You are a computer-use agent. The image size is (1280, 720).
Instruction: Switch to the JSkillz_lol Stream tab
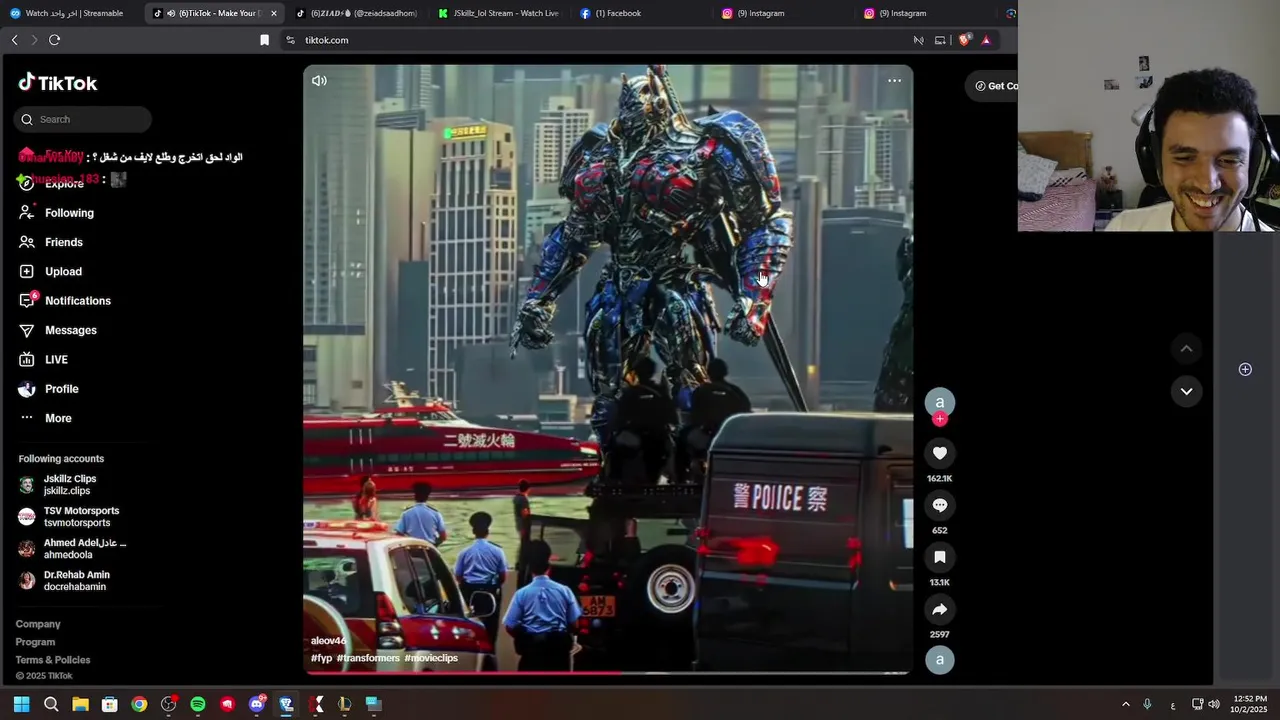[500, 13]
